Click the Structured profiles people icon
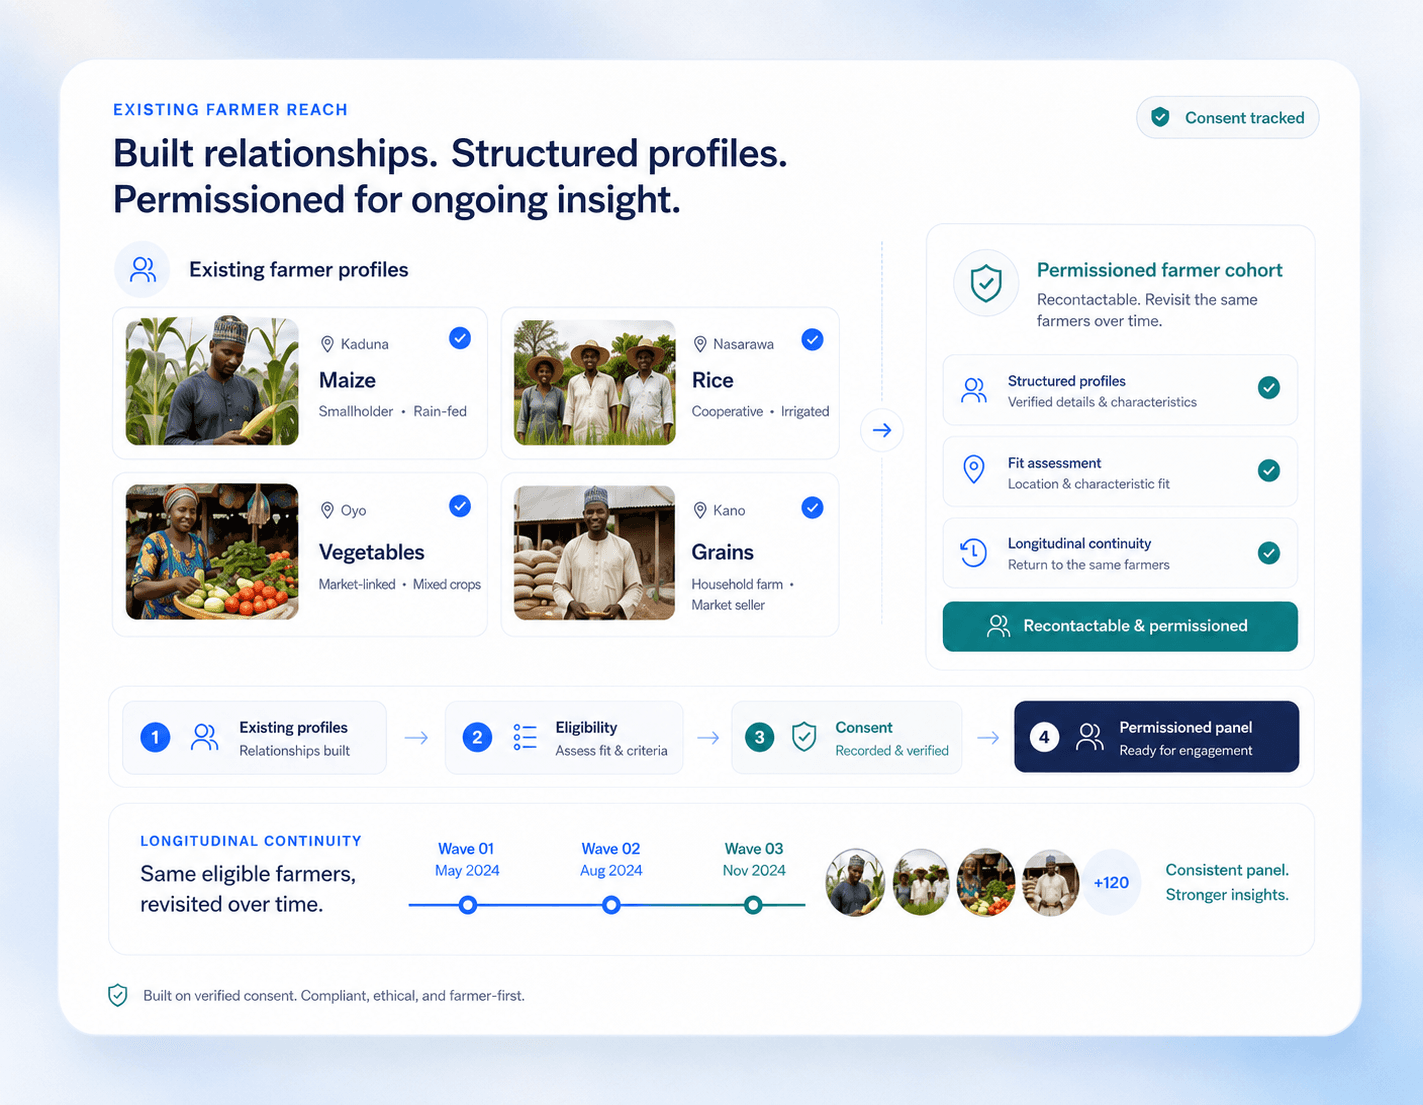 point(973,390)
